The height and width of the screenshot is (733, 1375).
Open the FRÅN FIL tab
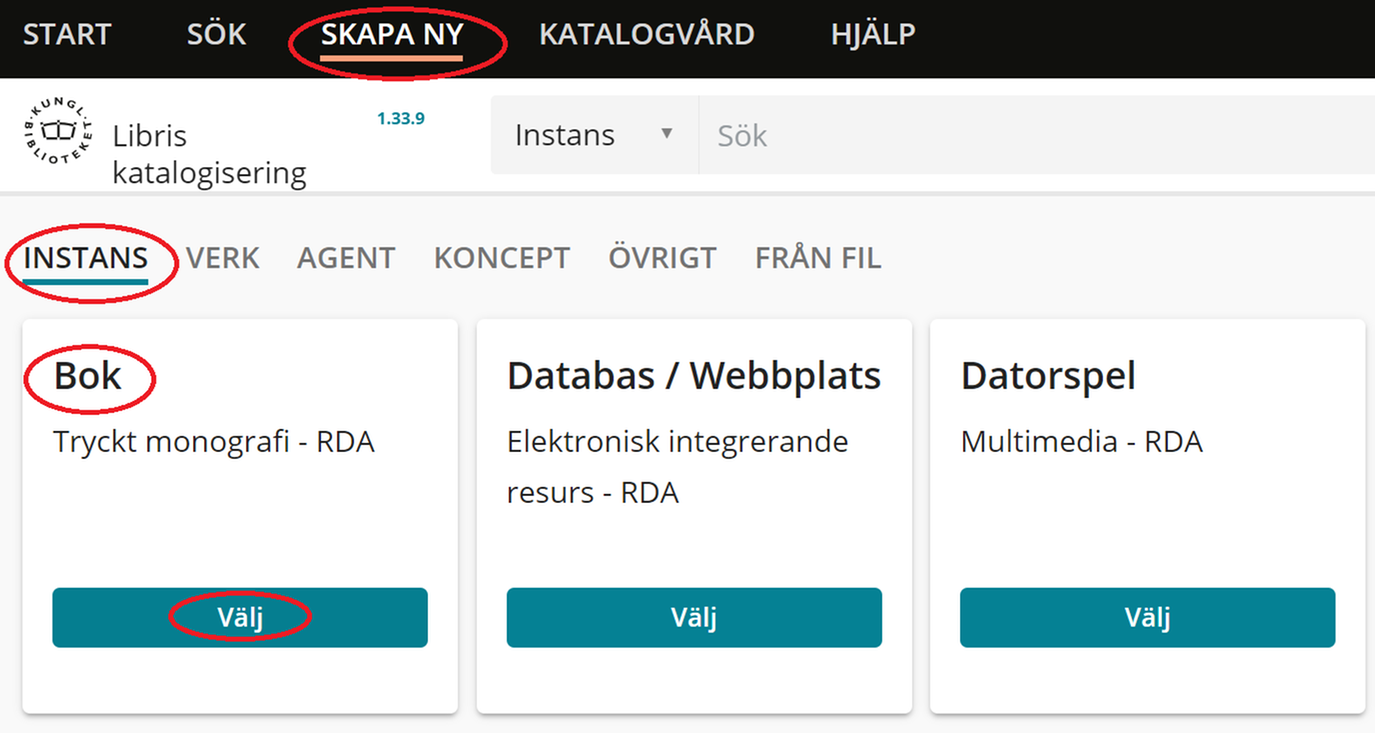(818, 257)
